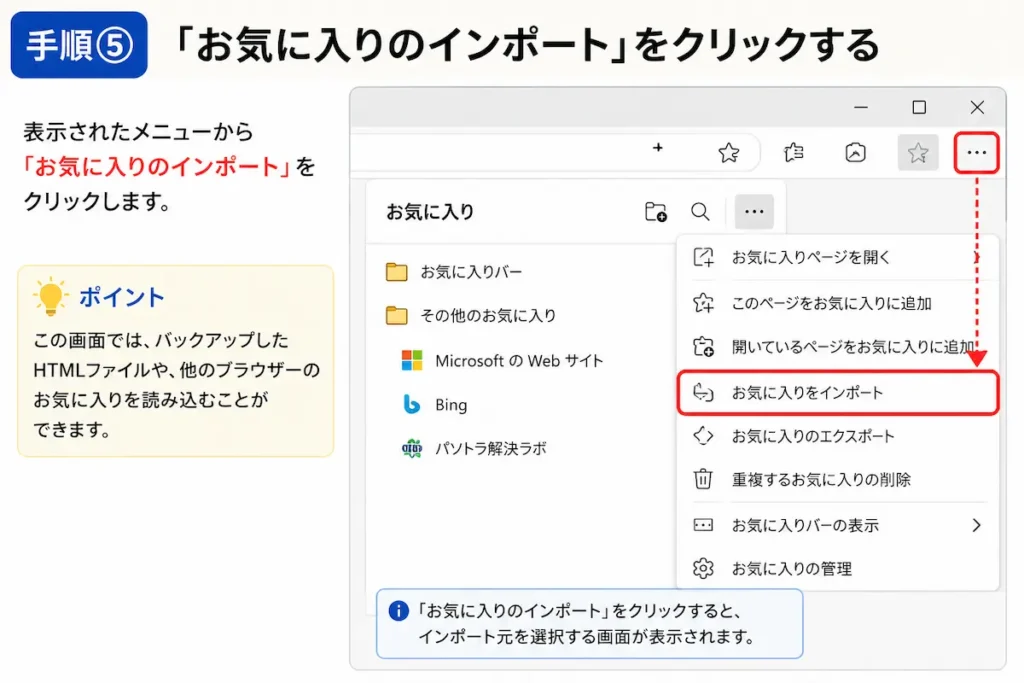Open more options in Favorites panel
This screenshot has width=1024, height=683.
click(754, 212)
